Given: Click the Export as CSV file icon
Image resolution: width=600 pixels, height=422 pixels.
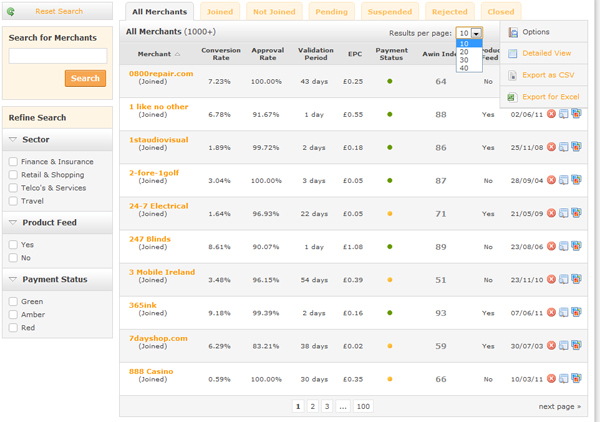Looking at the screenshot, I should point(512,75).
